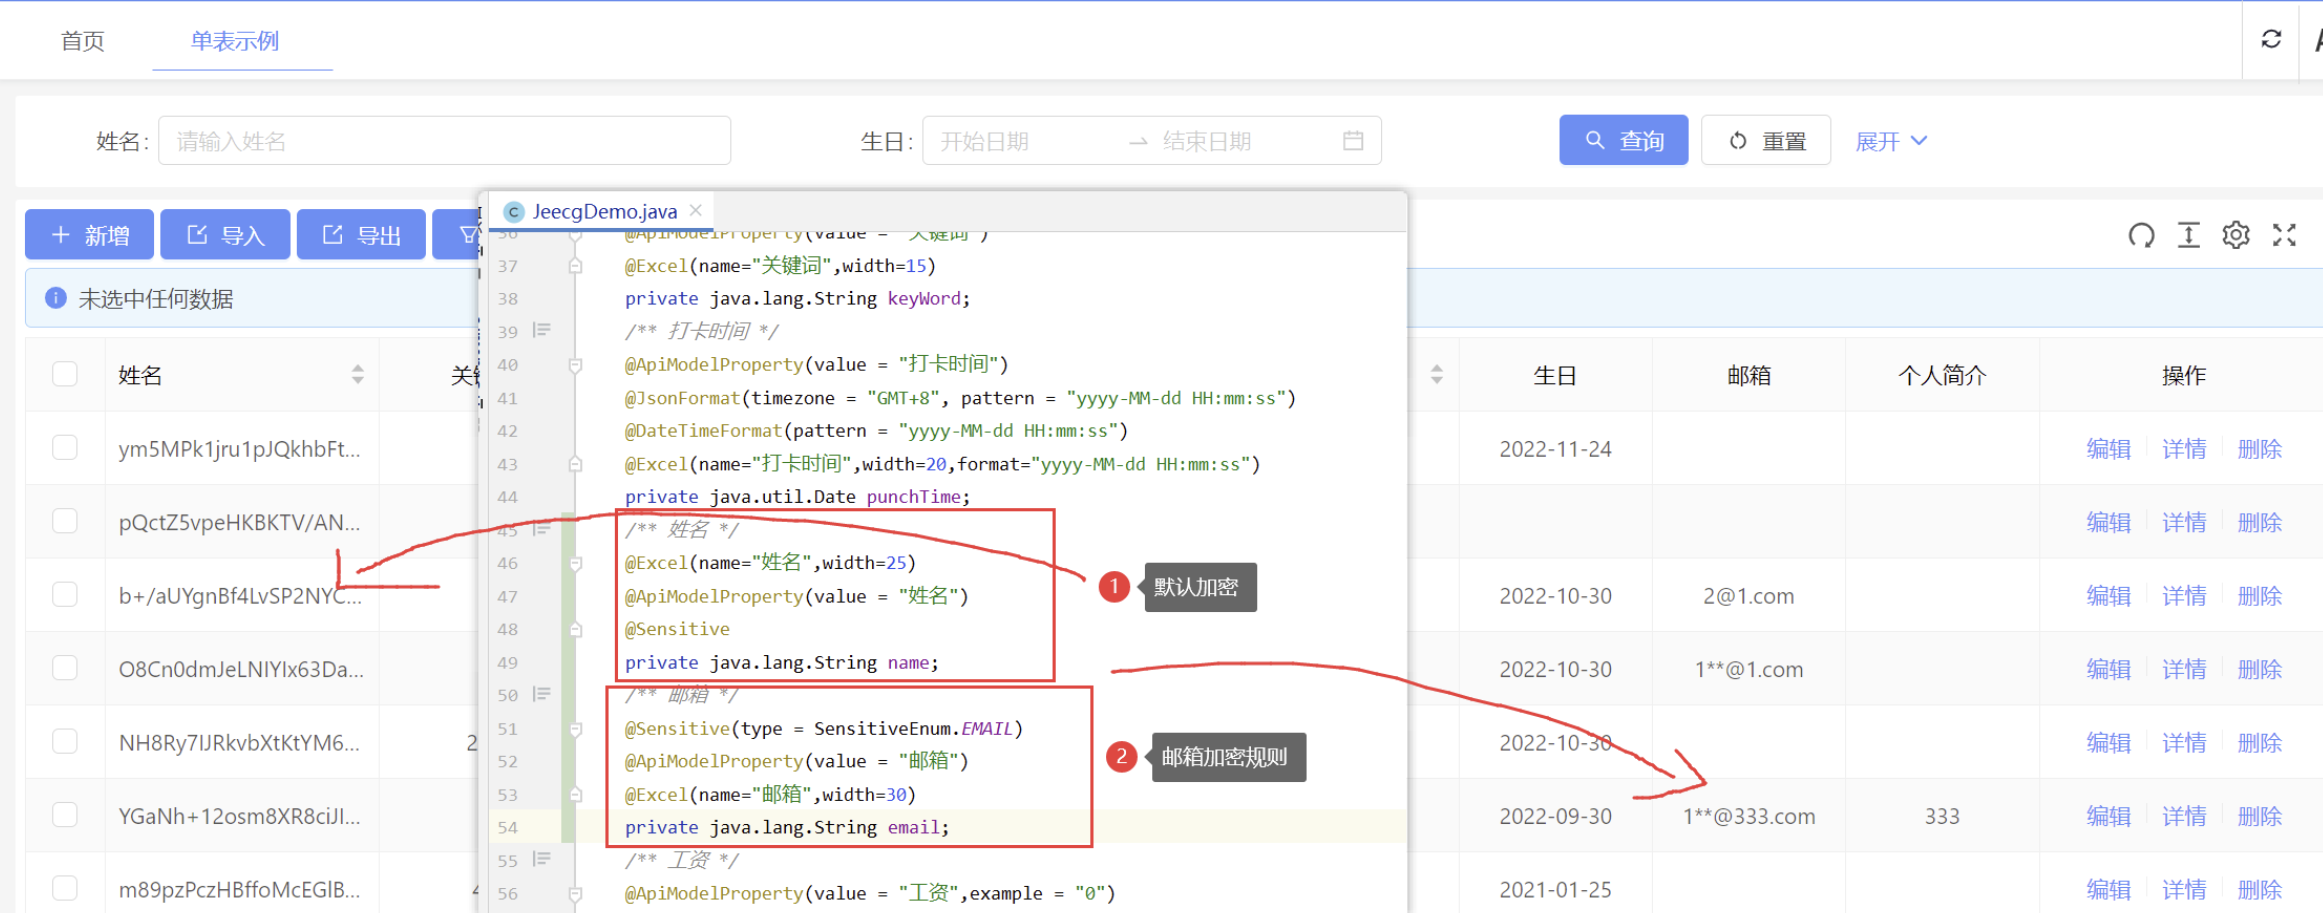Open the table column settings gear
Image resolution: width=2323 pixels, height=913 pixels.
2236,235
